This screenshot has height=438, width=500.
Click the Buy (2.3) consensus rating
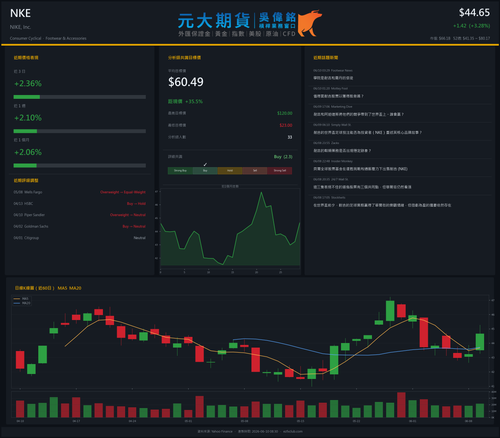[x=283, y=157]
